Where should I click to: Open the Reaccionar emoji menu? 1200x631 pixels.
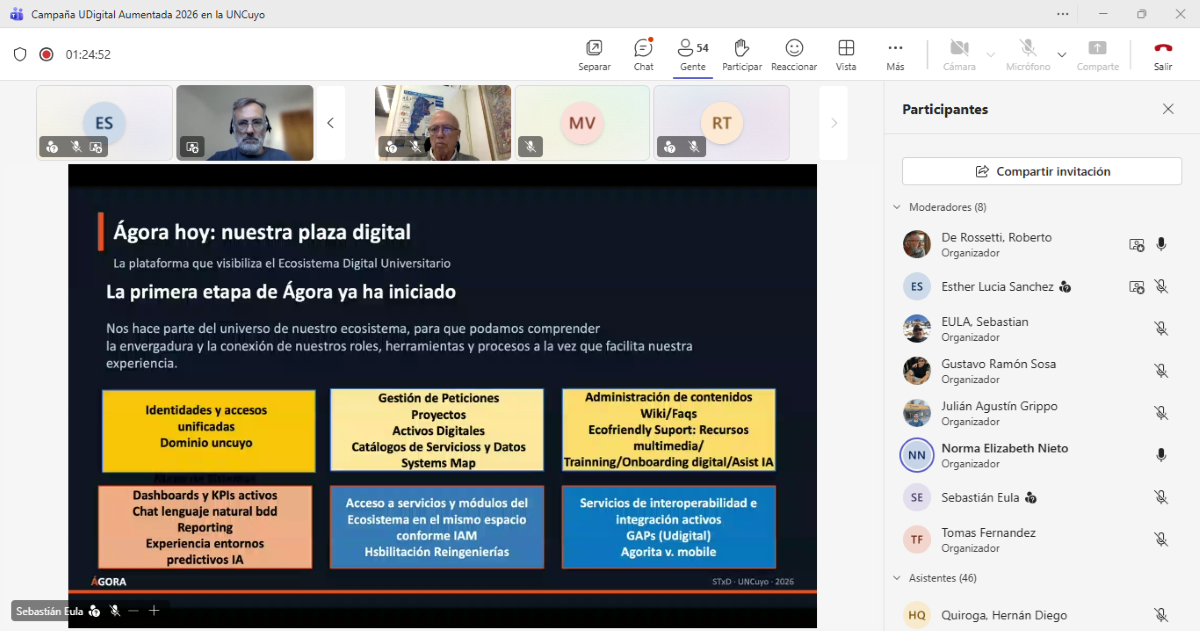click(x=794, y=54)
